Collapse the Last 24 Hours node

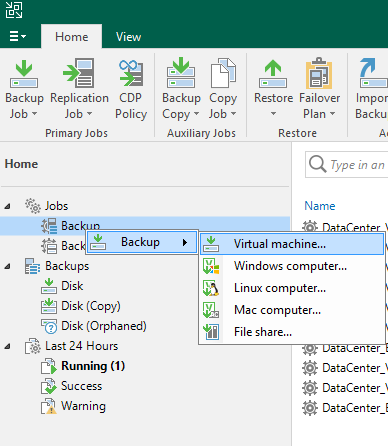7,346
